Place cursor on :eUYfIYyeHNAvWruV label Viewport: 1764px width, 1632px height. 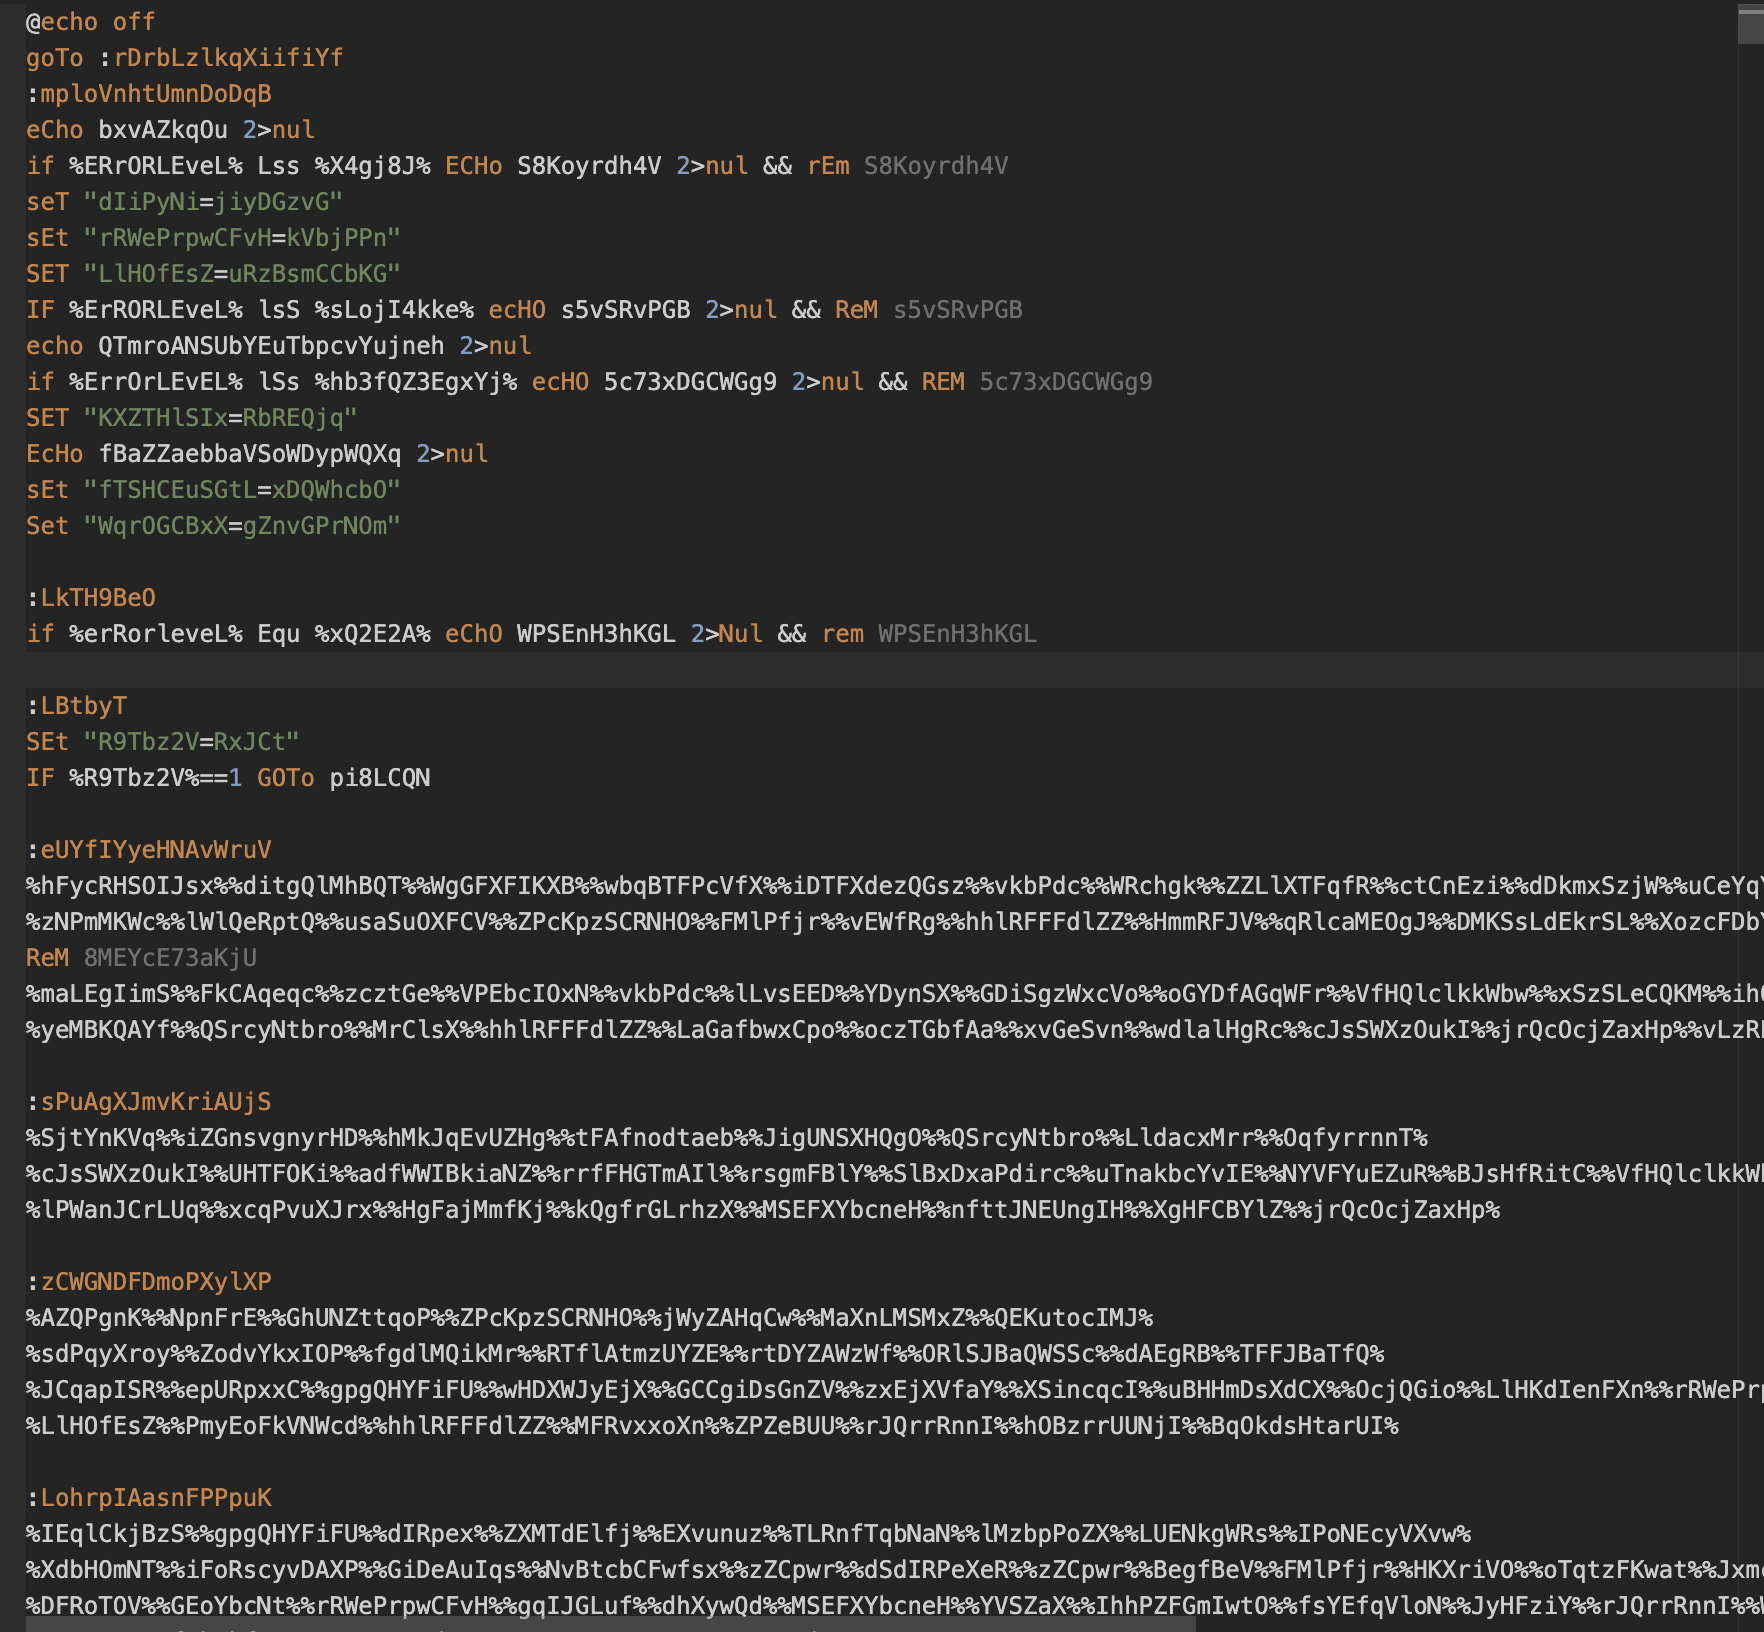(x=149, y=850)
